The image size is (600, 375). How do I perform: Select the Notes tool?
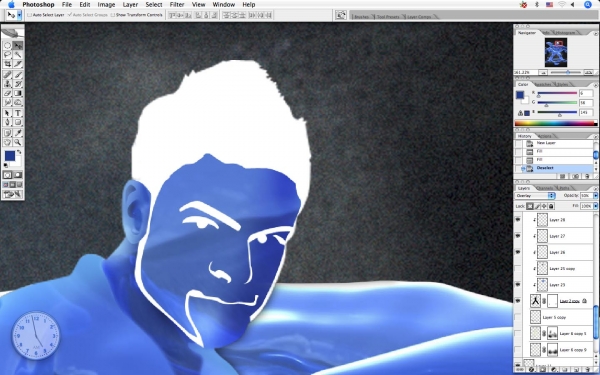7,133
